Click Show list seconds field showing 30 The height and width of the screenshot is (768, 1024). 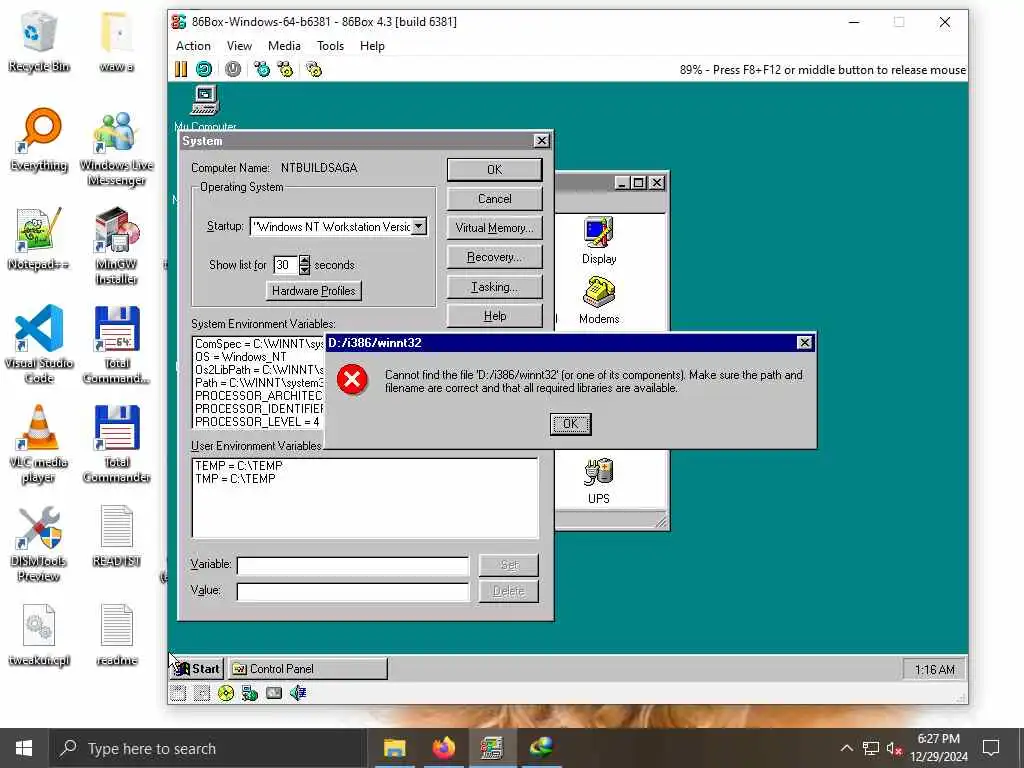pyautogui.click(x=285, y=264)
